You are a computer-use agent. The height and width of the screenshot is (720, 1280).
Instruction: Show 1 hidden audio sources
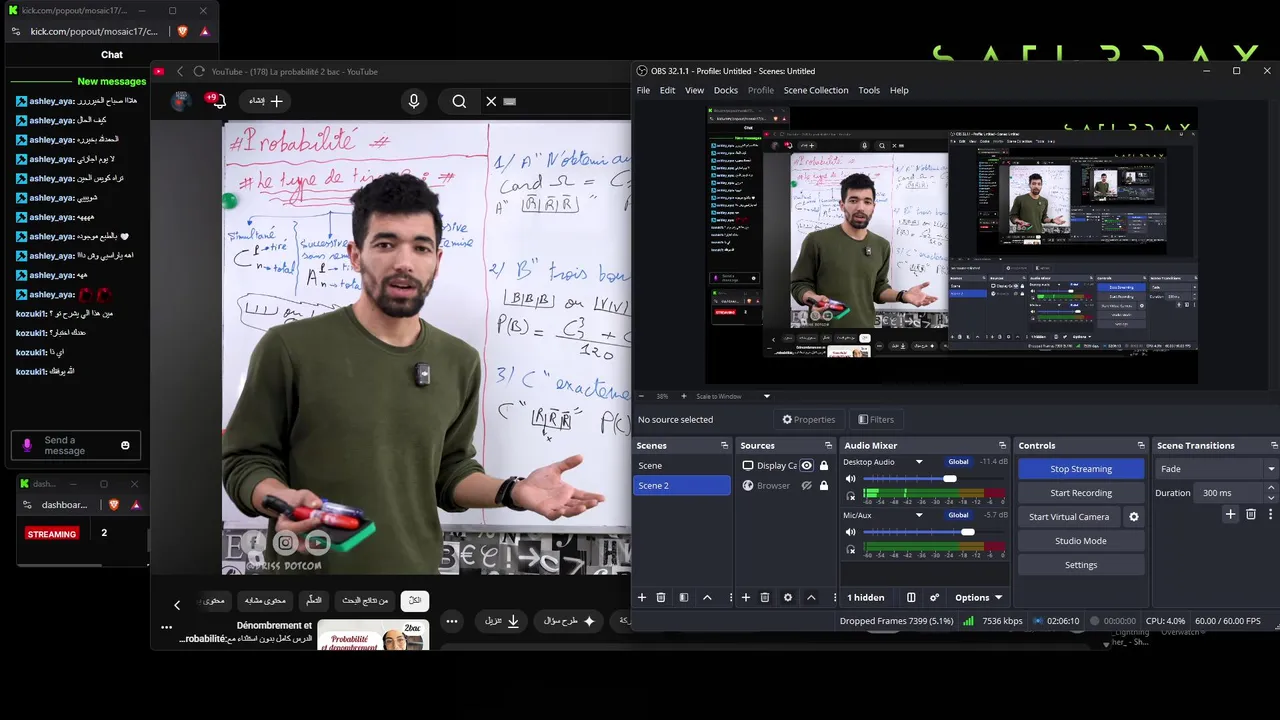tap(866, 598)
